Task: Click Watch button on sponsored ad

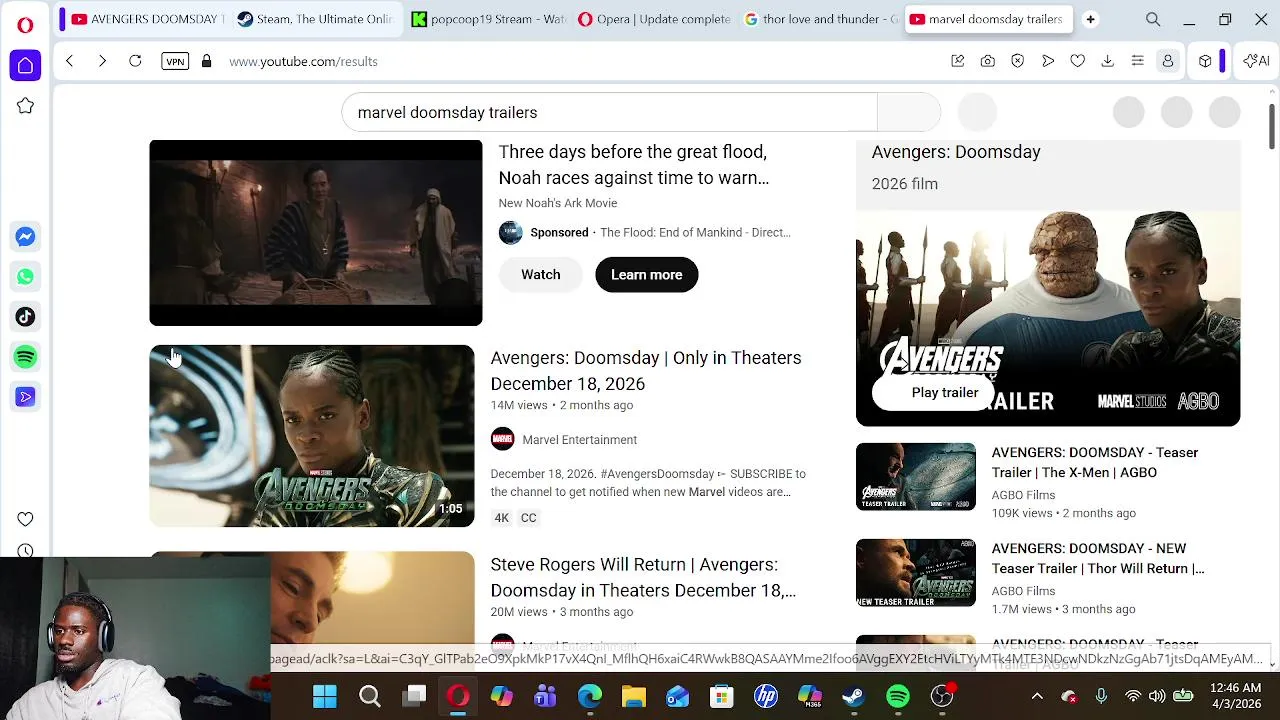Action: [540, 274]
